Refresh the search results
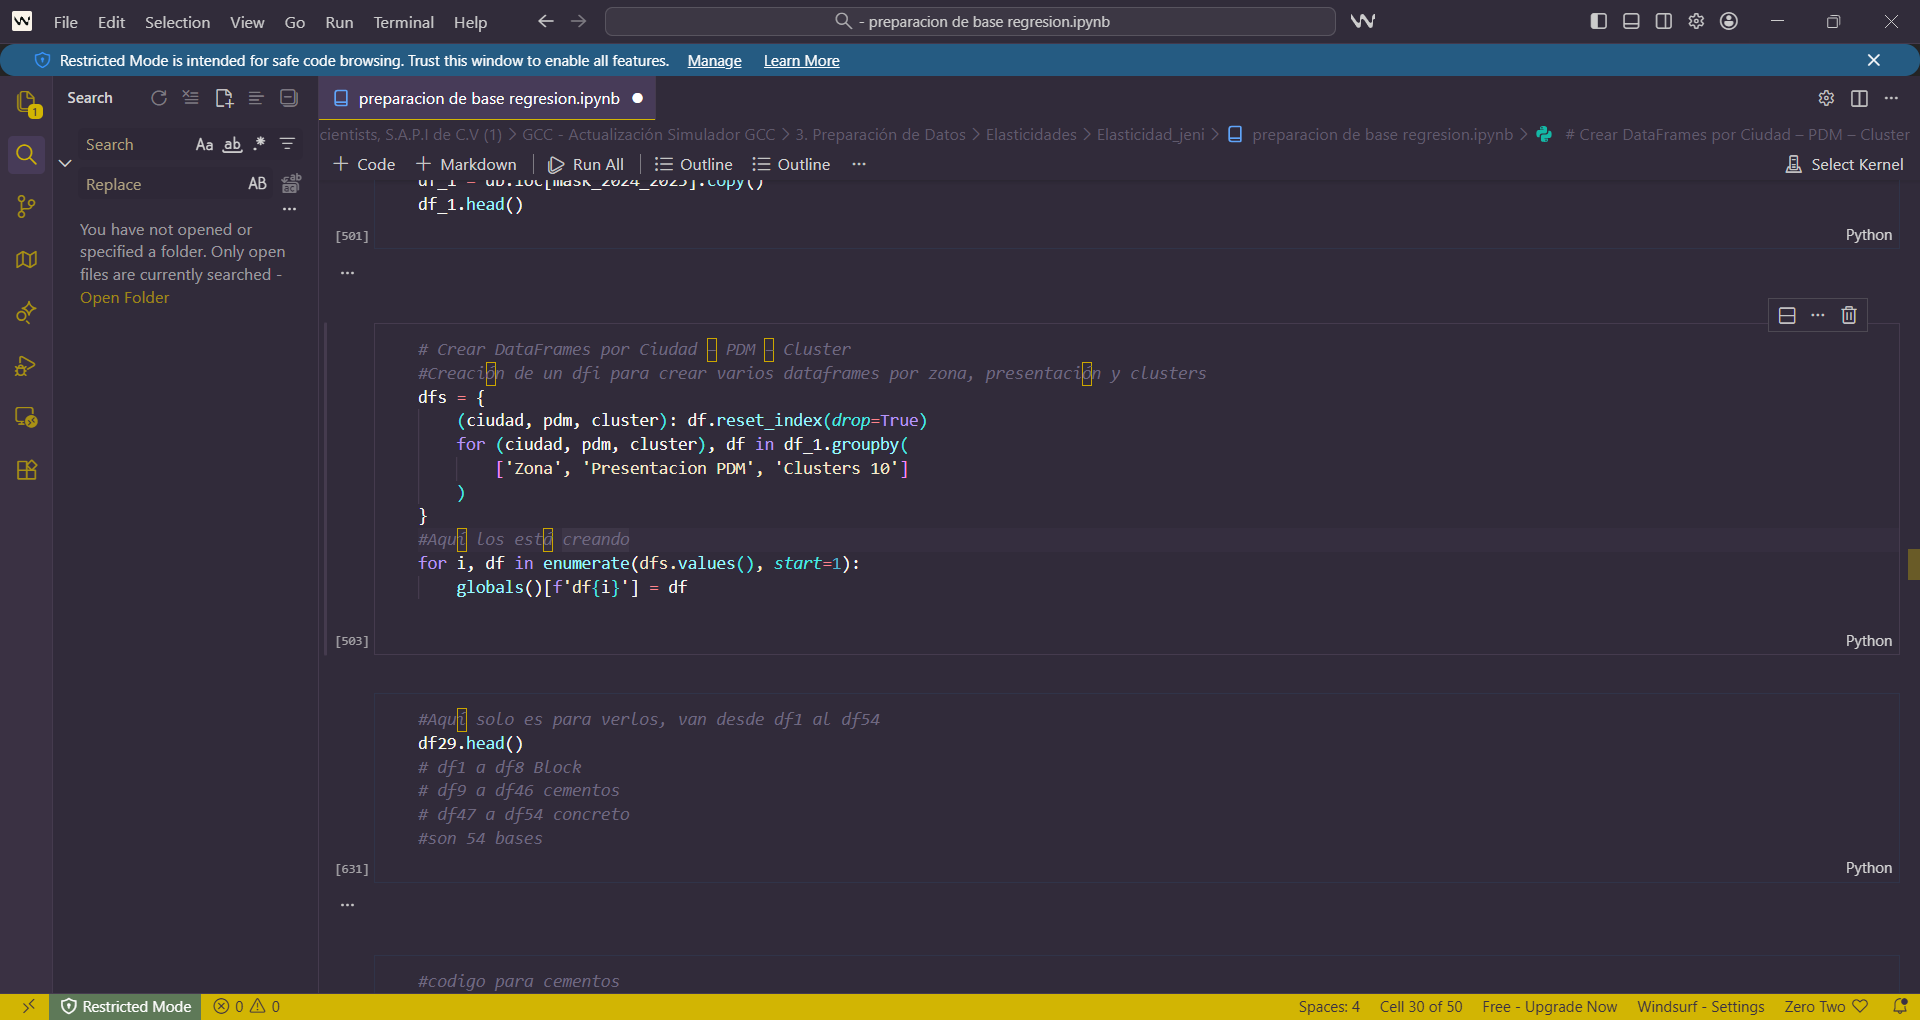 pyautogui.click(x=159, y=98)
